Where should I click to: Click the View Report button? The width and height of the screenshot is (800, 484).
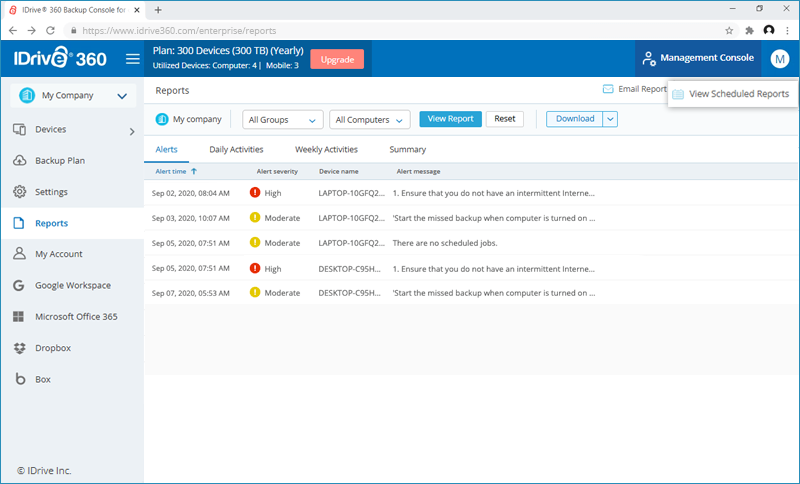(x=450, y=119)
